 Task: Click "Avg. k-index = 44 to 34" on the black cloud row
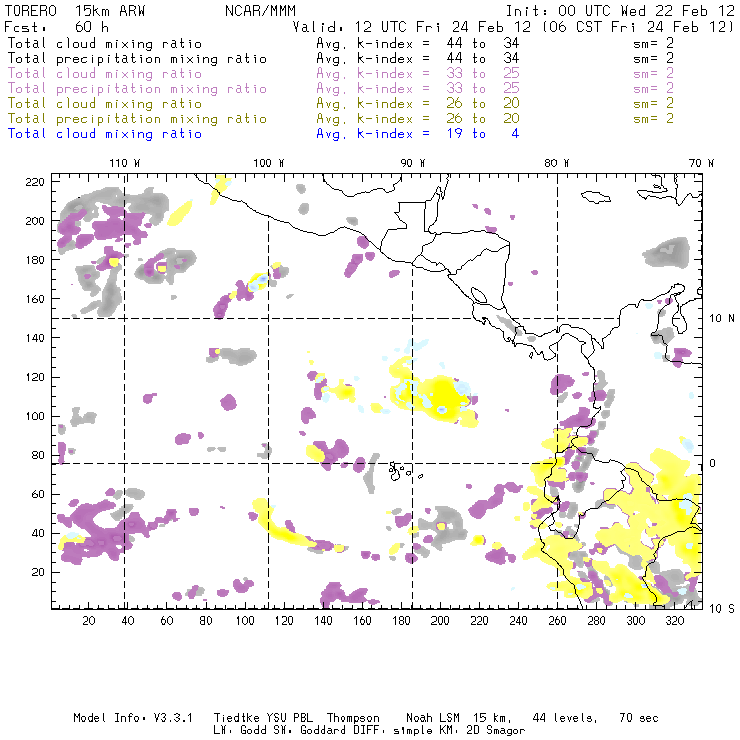pyautogui.click(x=418, y=43)
